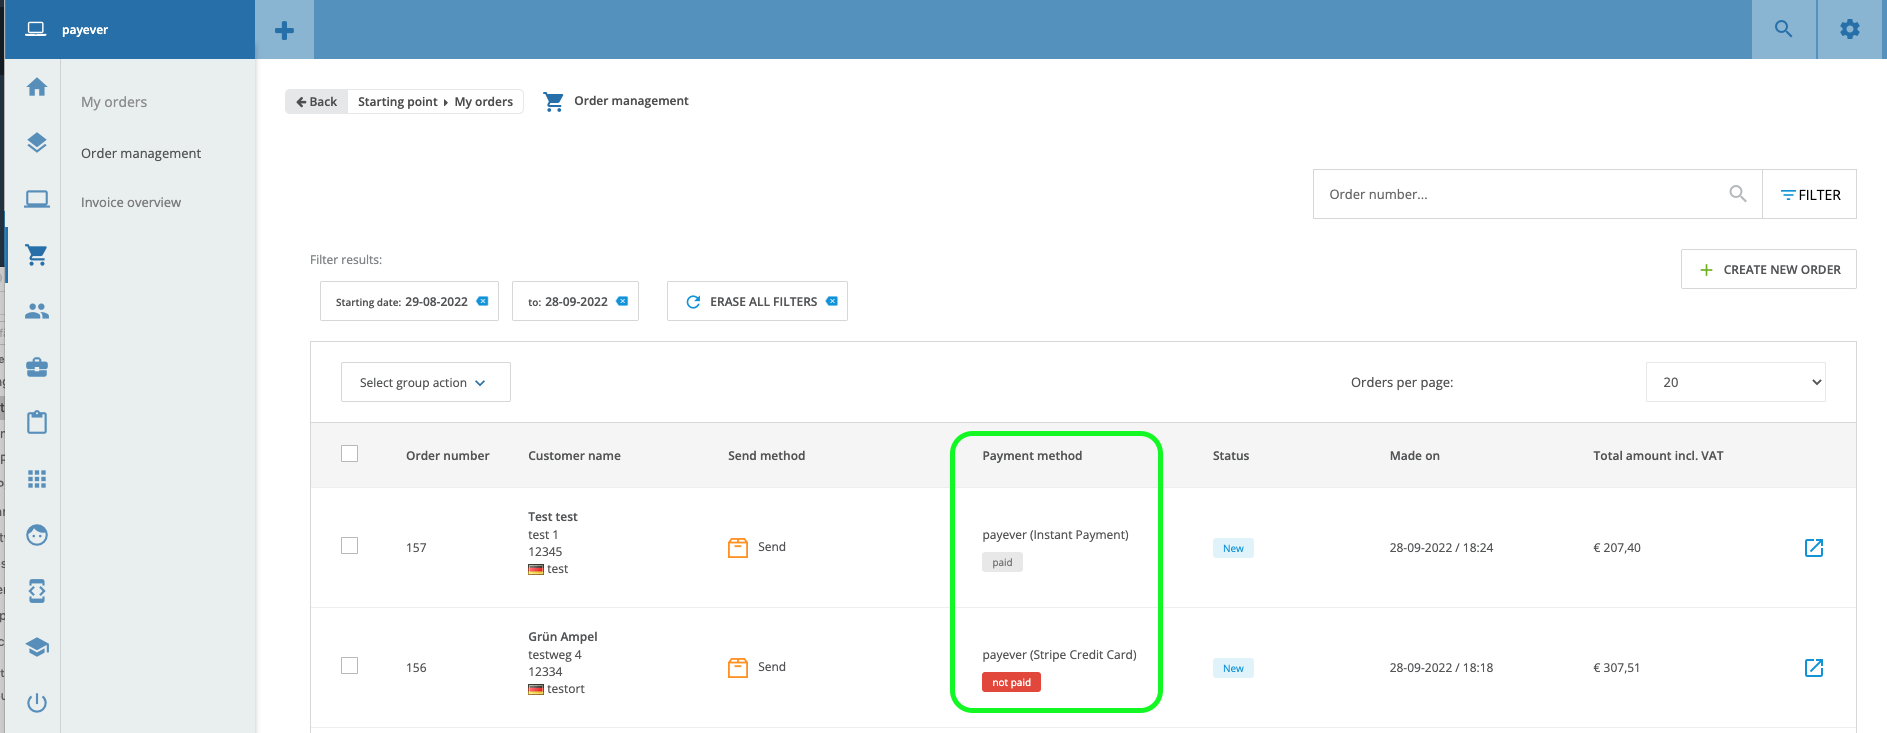The height and width of the screenshot is (733, 1887).
Task: Click payever (Instant Payment) text
Action: [1055, 535]
